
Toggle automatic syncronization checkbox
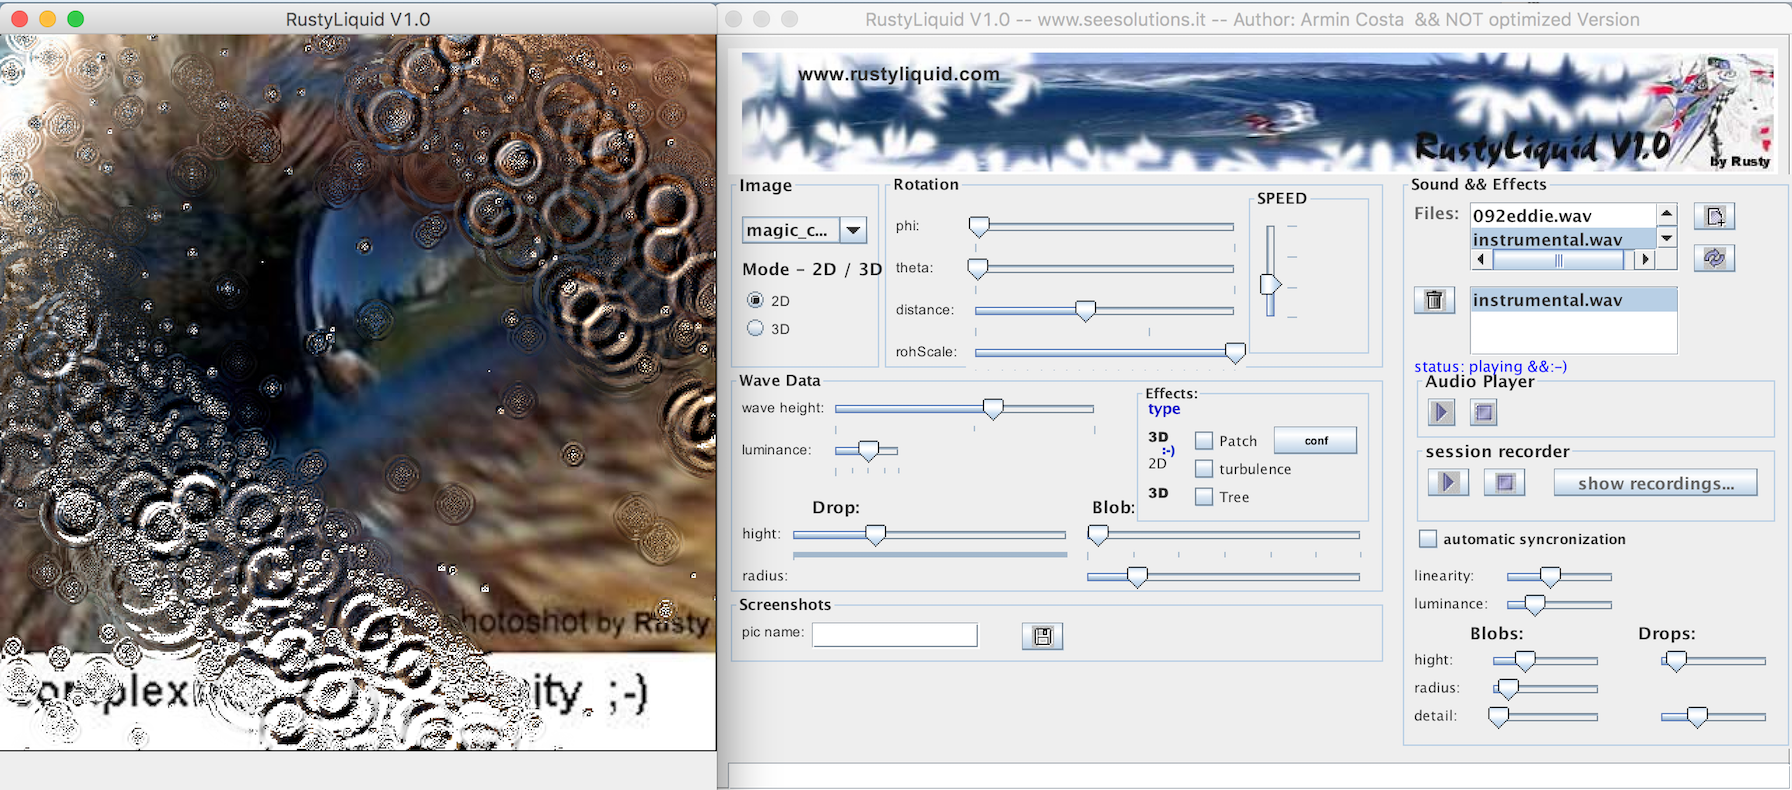(x=1428, y=539)
